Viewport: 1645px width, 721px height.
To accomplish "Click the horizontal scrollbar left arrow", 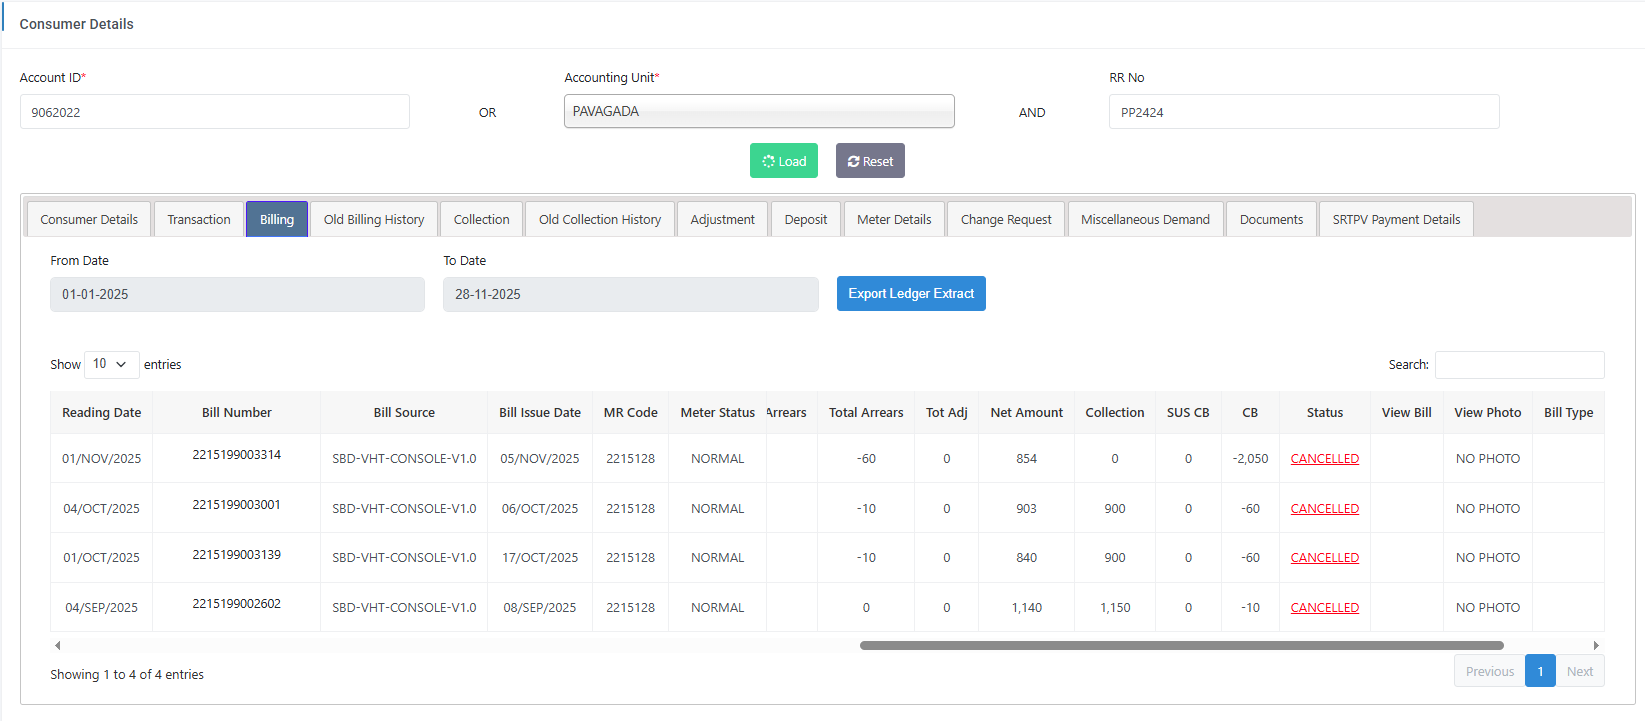I will 57,646.
